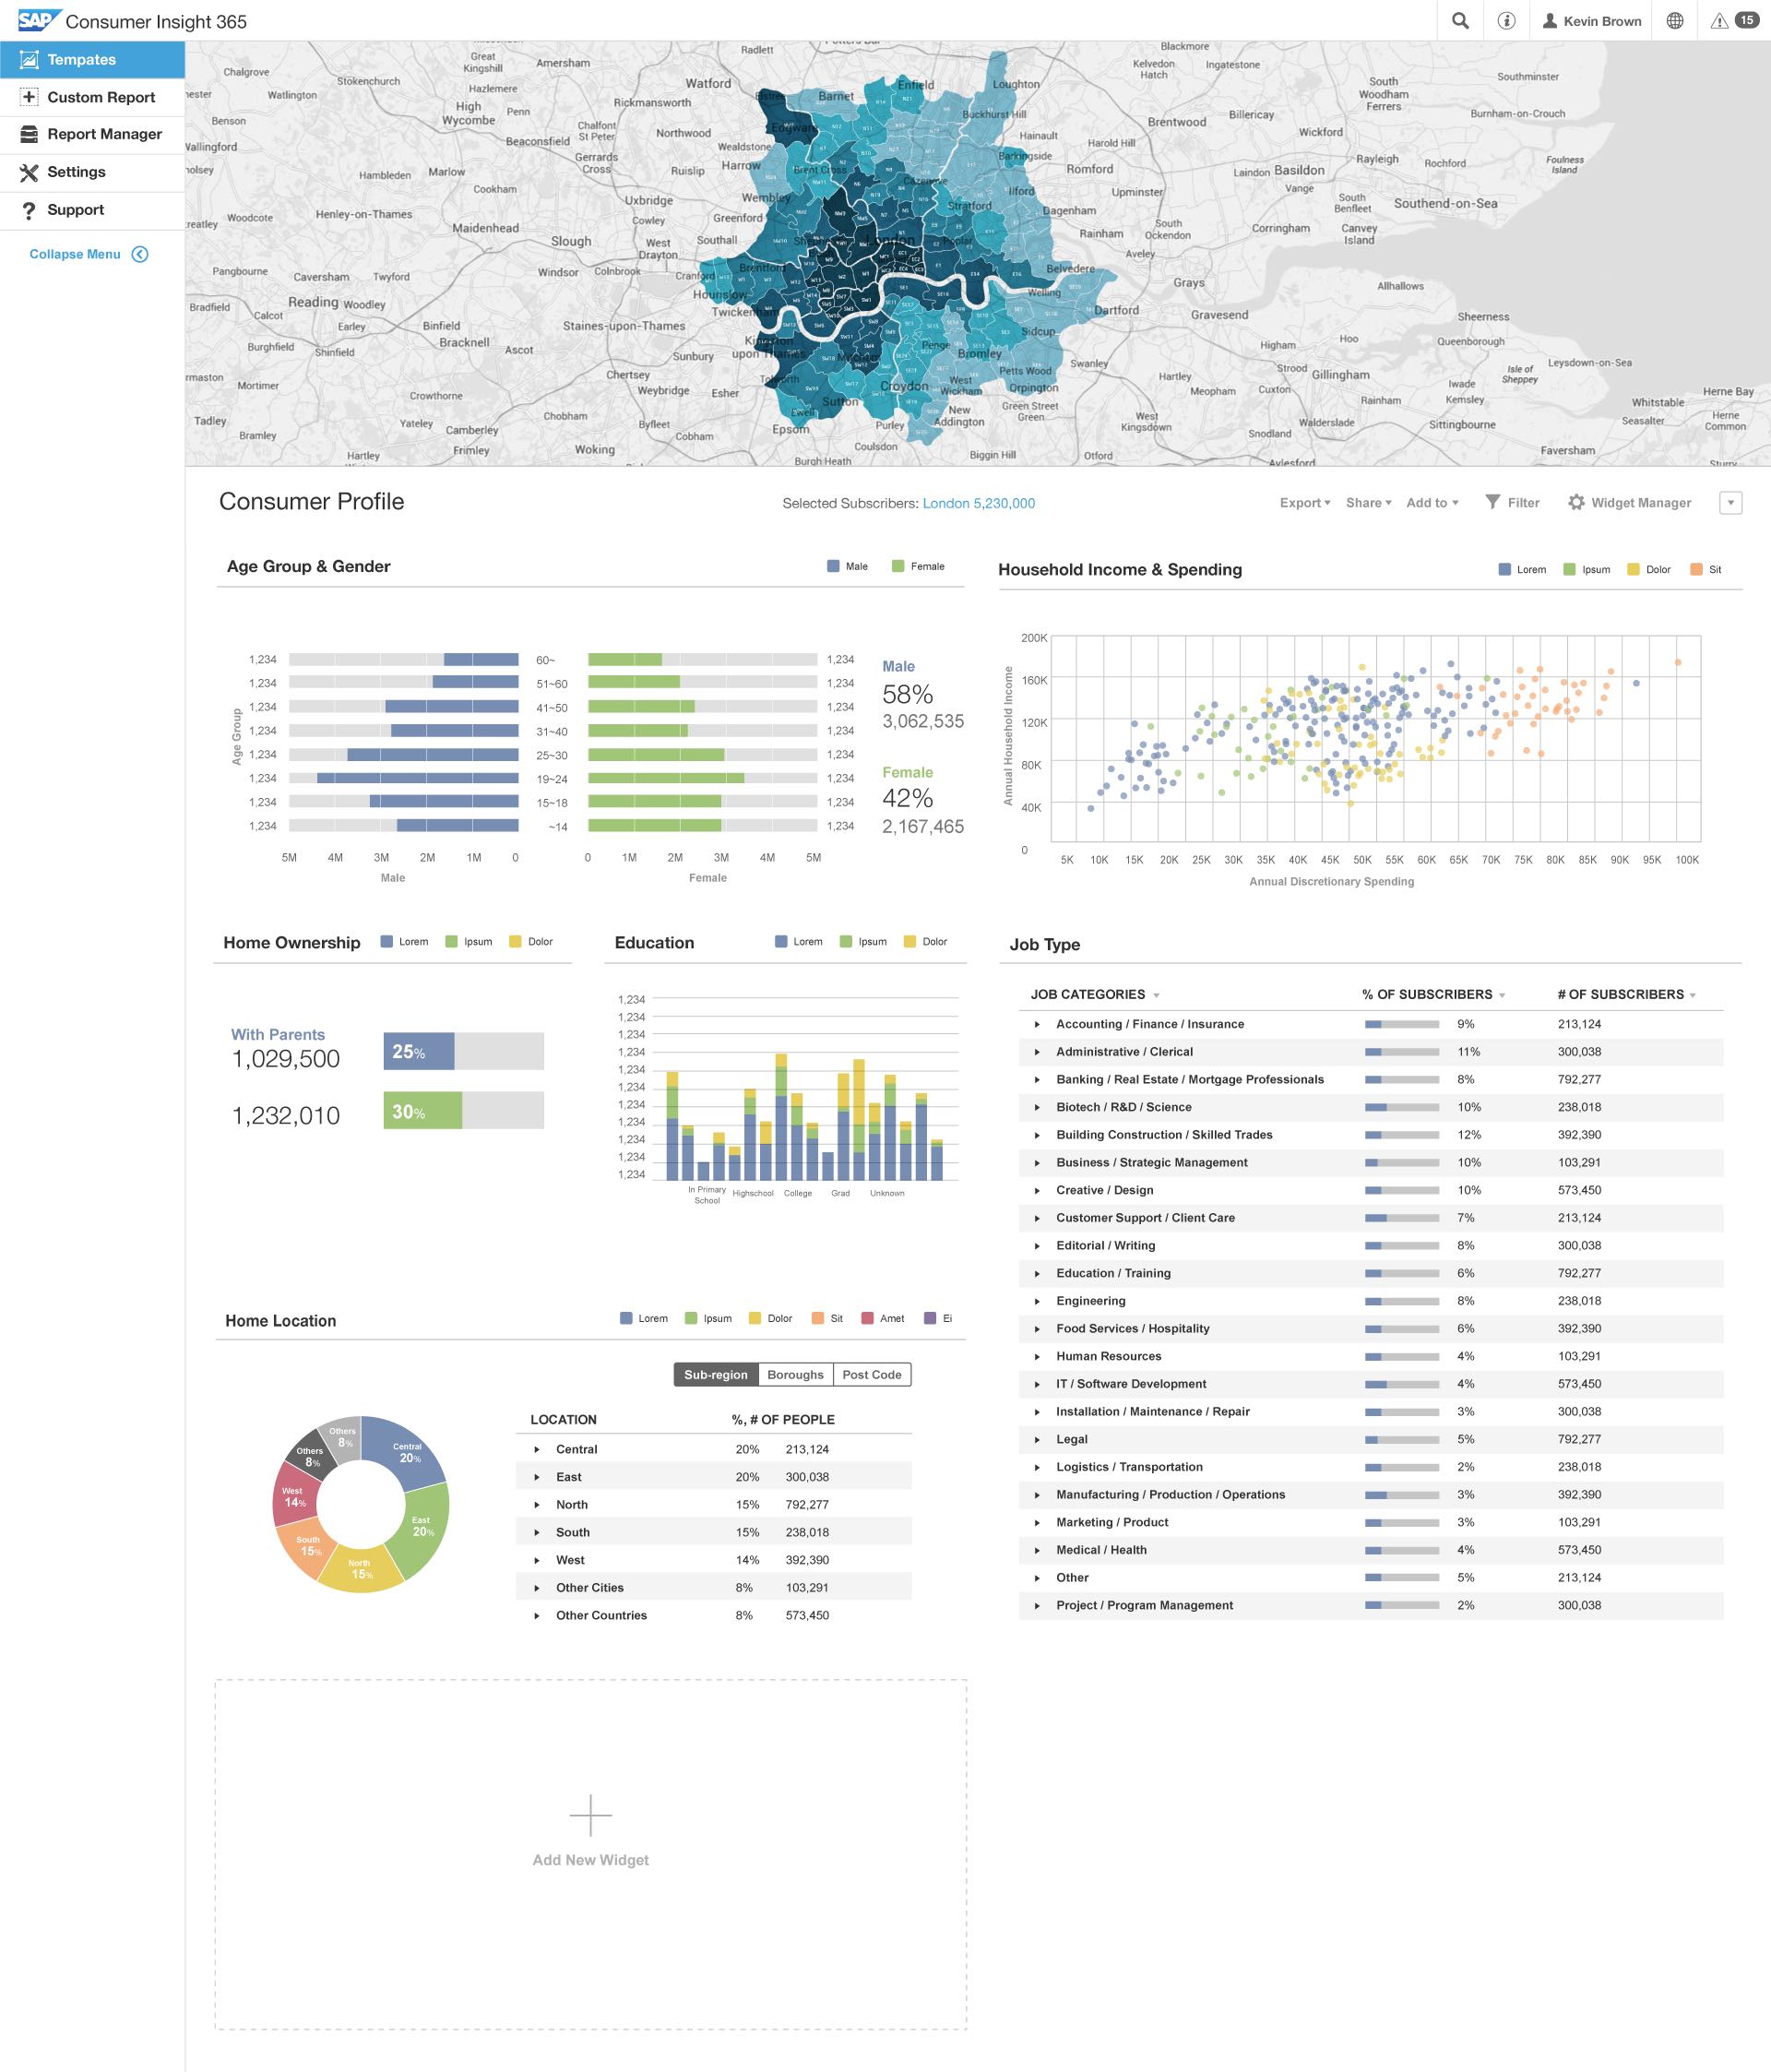Open the alert notifications icon
The height and width of the screenshot is (2072, 1771).
pos(1720,21)
